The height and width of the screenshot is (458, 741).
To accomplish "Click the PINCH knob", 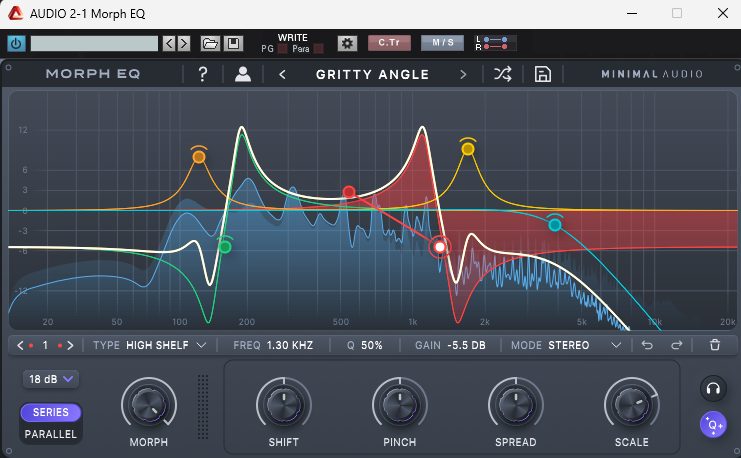I will tap(400, 405).
